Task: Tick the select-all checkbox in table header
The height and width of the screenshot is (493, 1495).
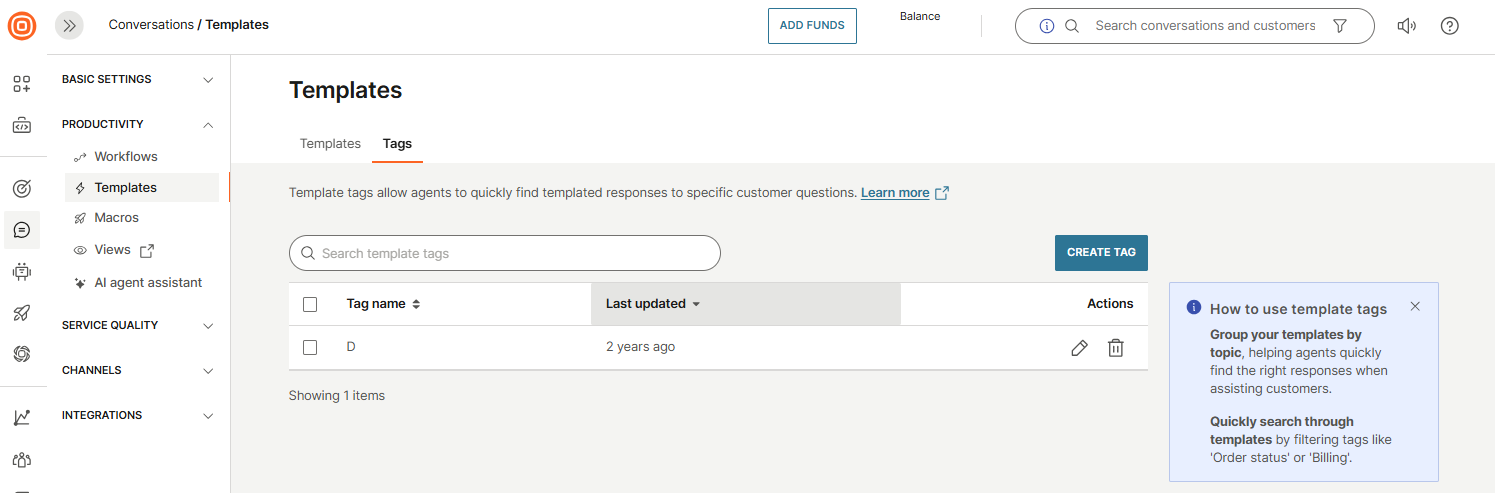Action: point(310,304)
